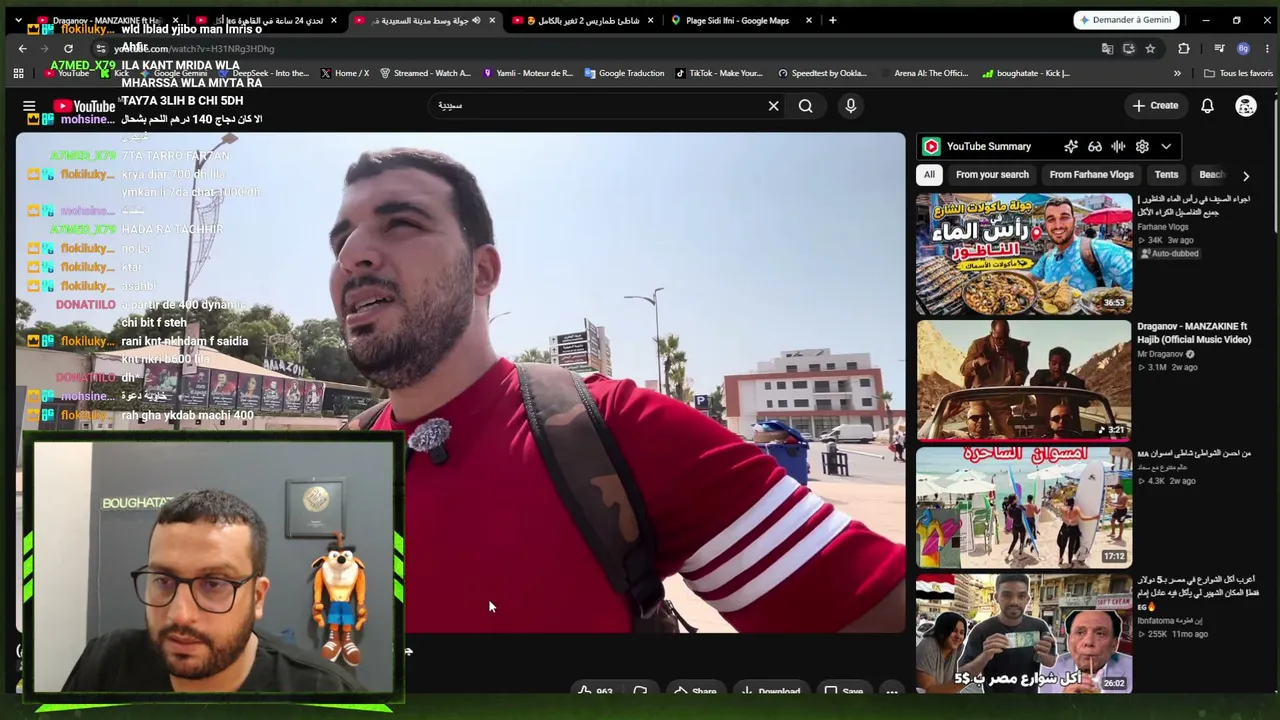This screenshot has width=1280, height=720.
Task: Bookmark this page with the star
Action: [x=1151, y=48]
